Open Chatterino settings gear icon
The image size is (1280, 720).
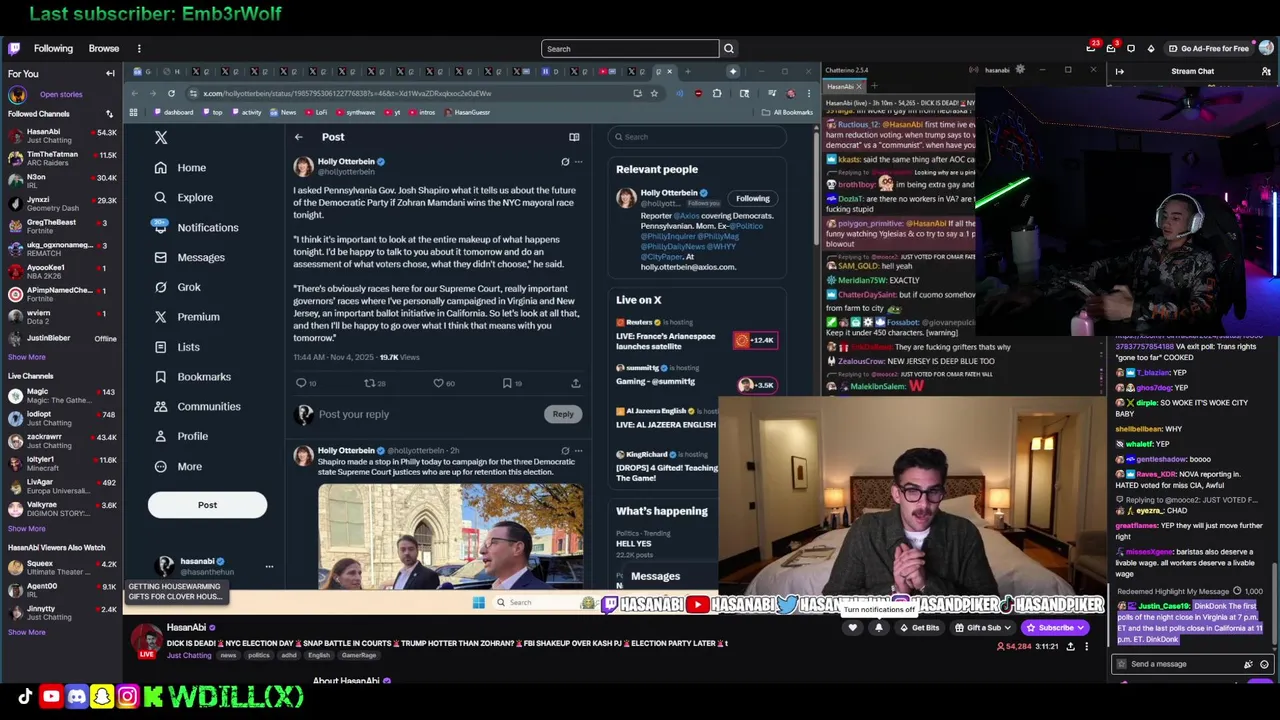pyautogui.click(x=1019, y=70)
